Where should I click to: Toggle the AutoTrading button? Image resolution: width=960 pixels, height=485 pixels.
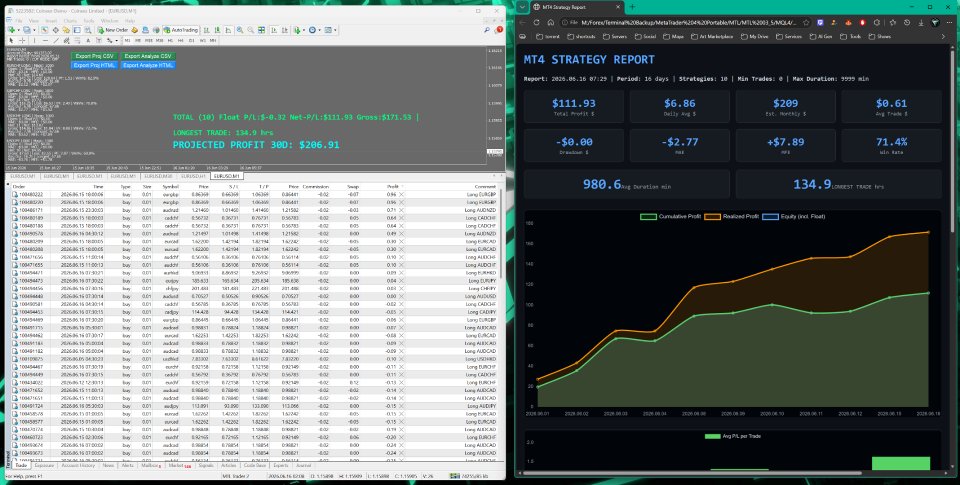click(181, 30)
